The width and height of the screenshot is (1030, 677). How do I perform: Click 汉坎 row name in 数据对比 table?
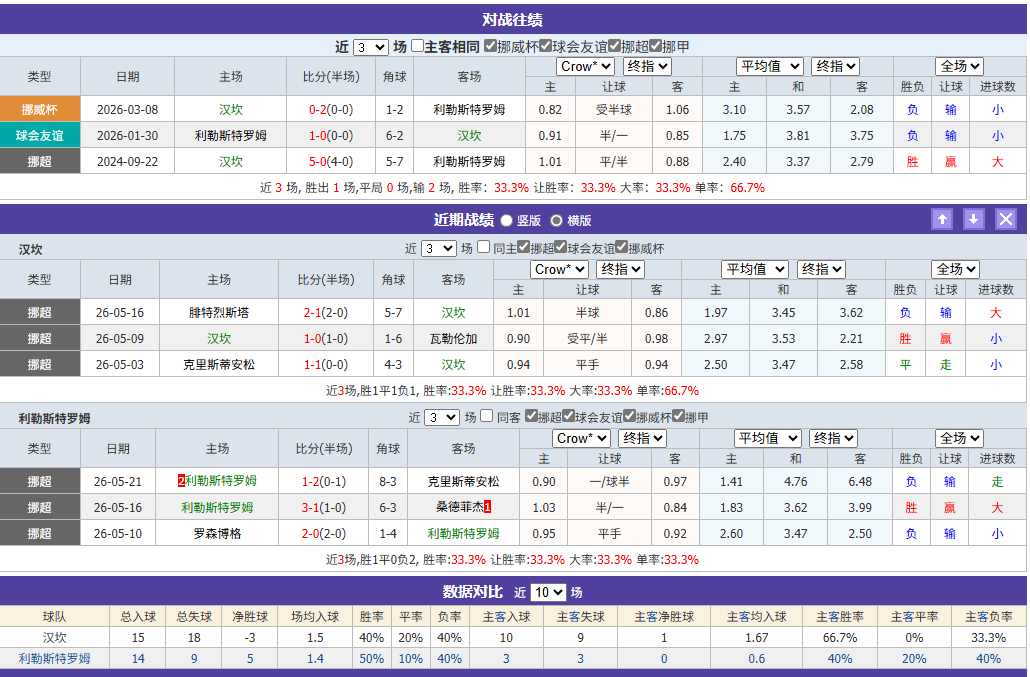tap(55, 638)
